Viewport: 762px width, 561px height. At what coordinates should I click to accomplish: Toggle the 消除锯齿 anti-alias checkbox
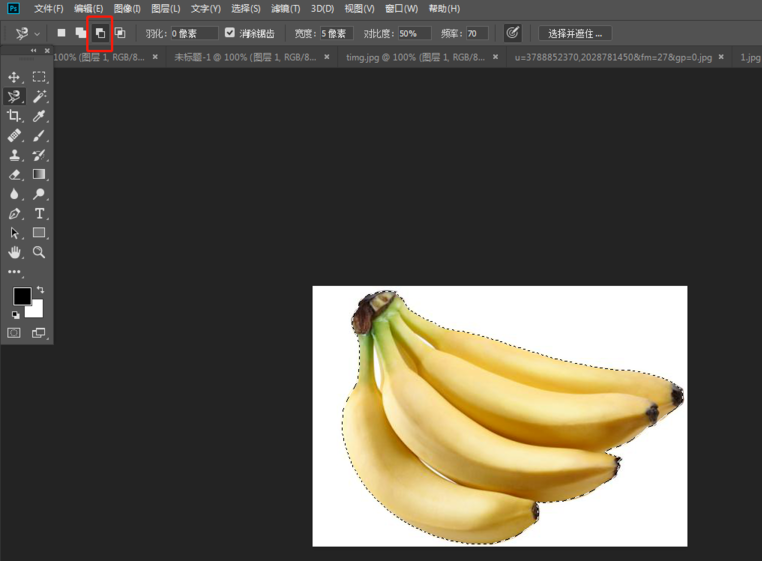pos(230,33)
